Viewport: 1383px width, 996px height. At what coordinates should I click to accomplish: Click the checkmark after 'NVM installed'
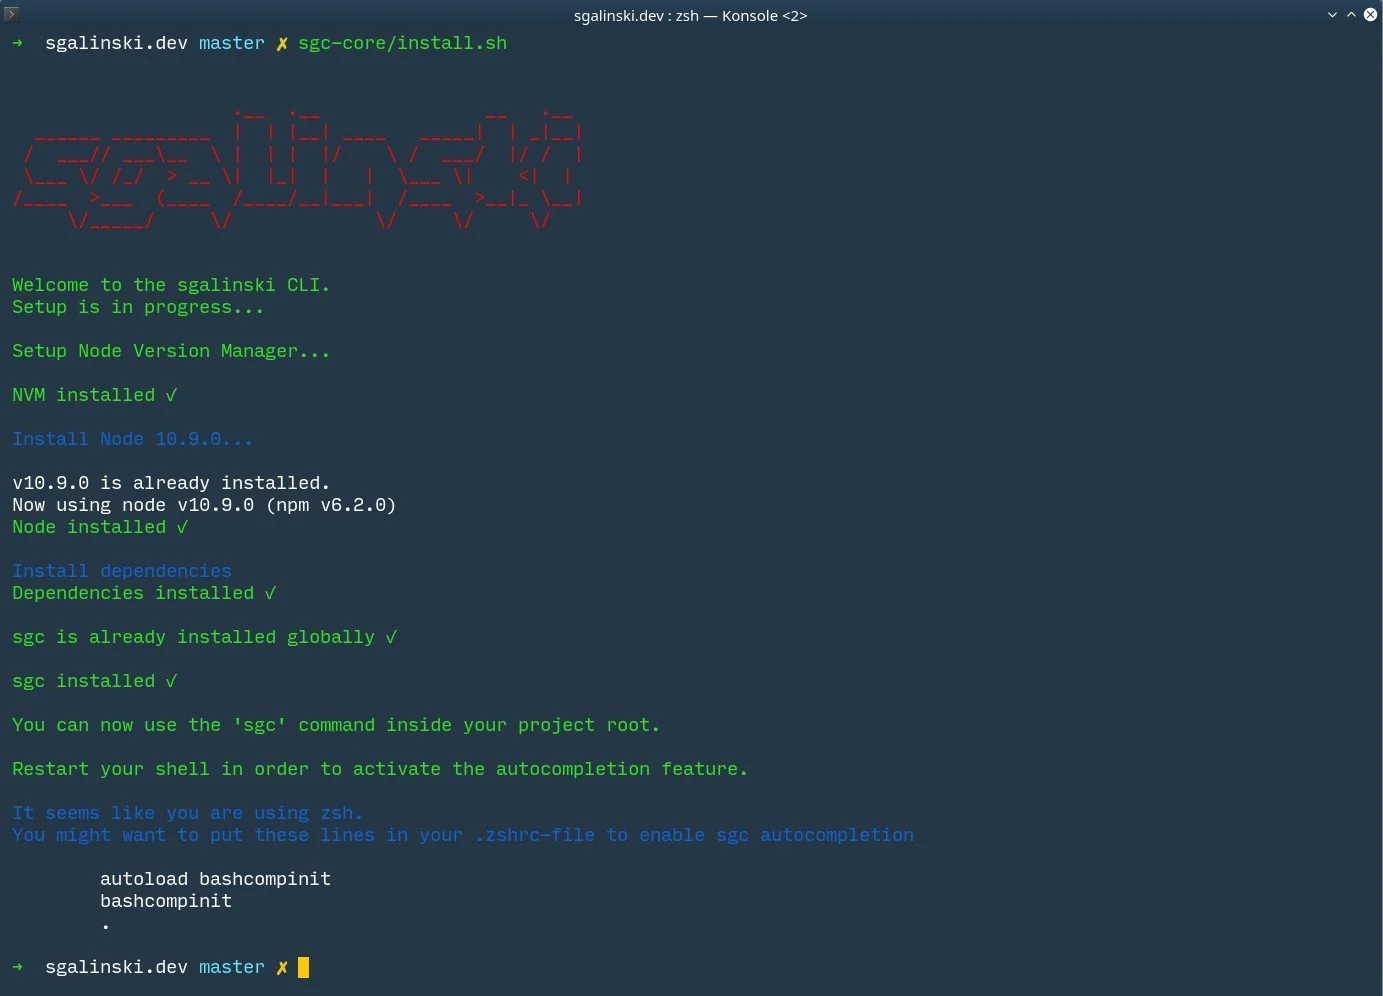pyautogui.click(x=171, y=395)
